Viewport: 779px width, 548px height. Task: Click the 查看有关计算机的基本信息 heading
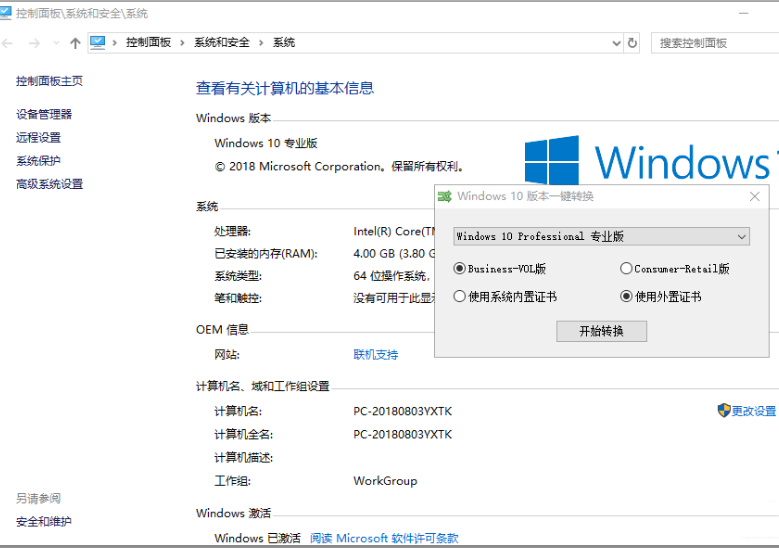(x=285, y=88)
